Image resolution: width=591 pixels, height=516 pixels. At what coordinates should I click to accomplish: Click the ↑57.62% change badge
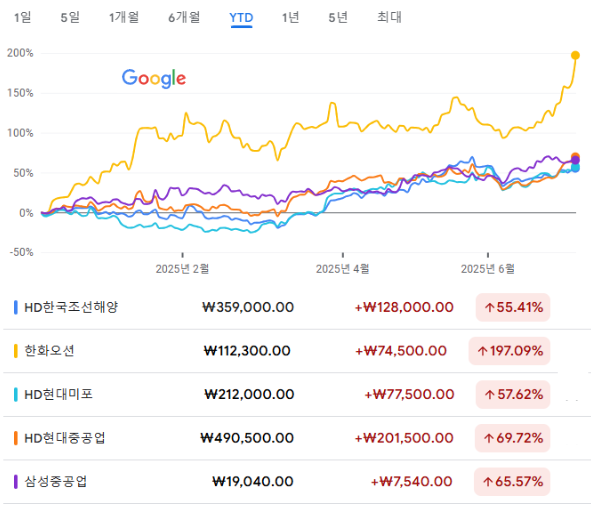[x=513, y=395]
